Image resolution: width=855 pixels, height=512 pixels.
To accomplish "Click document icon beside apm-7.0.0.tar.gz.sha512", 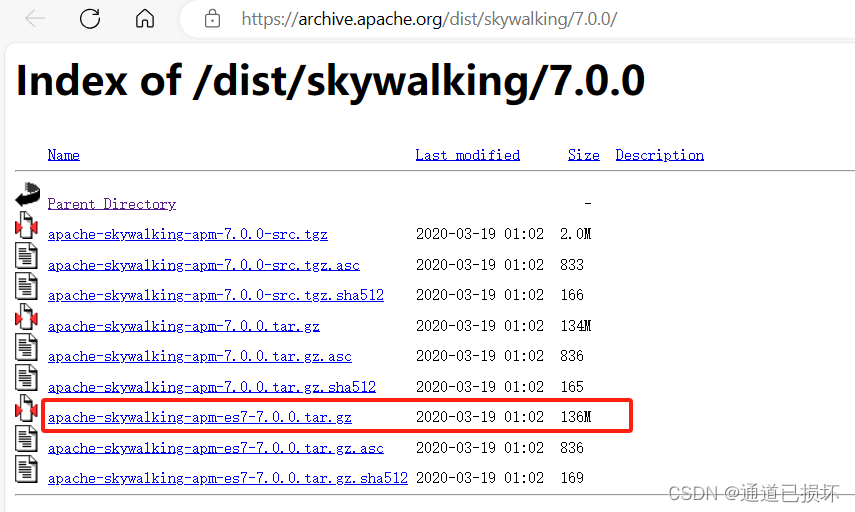I will [x=26, y=378].
